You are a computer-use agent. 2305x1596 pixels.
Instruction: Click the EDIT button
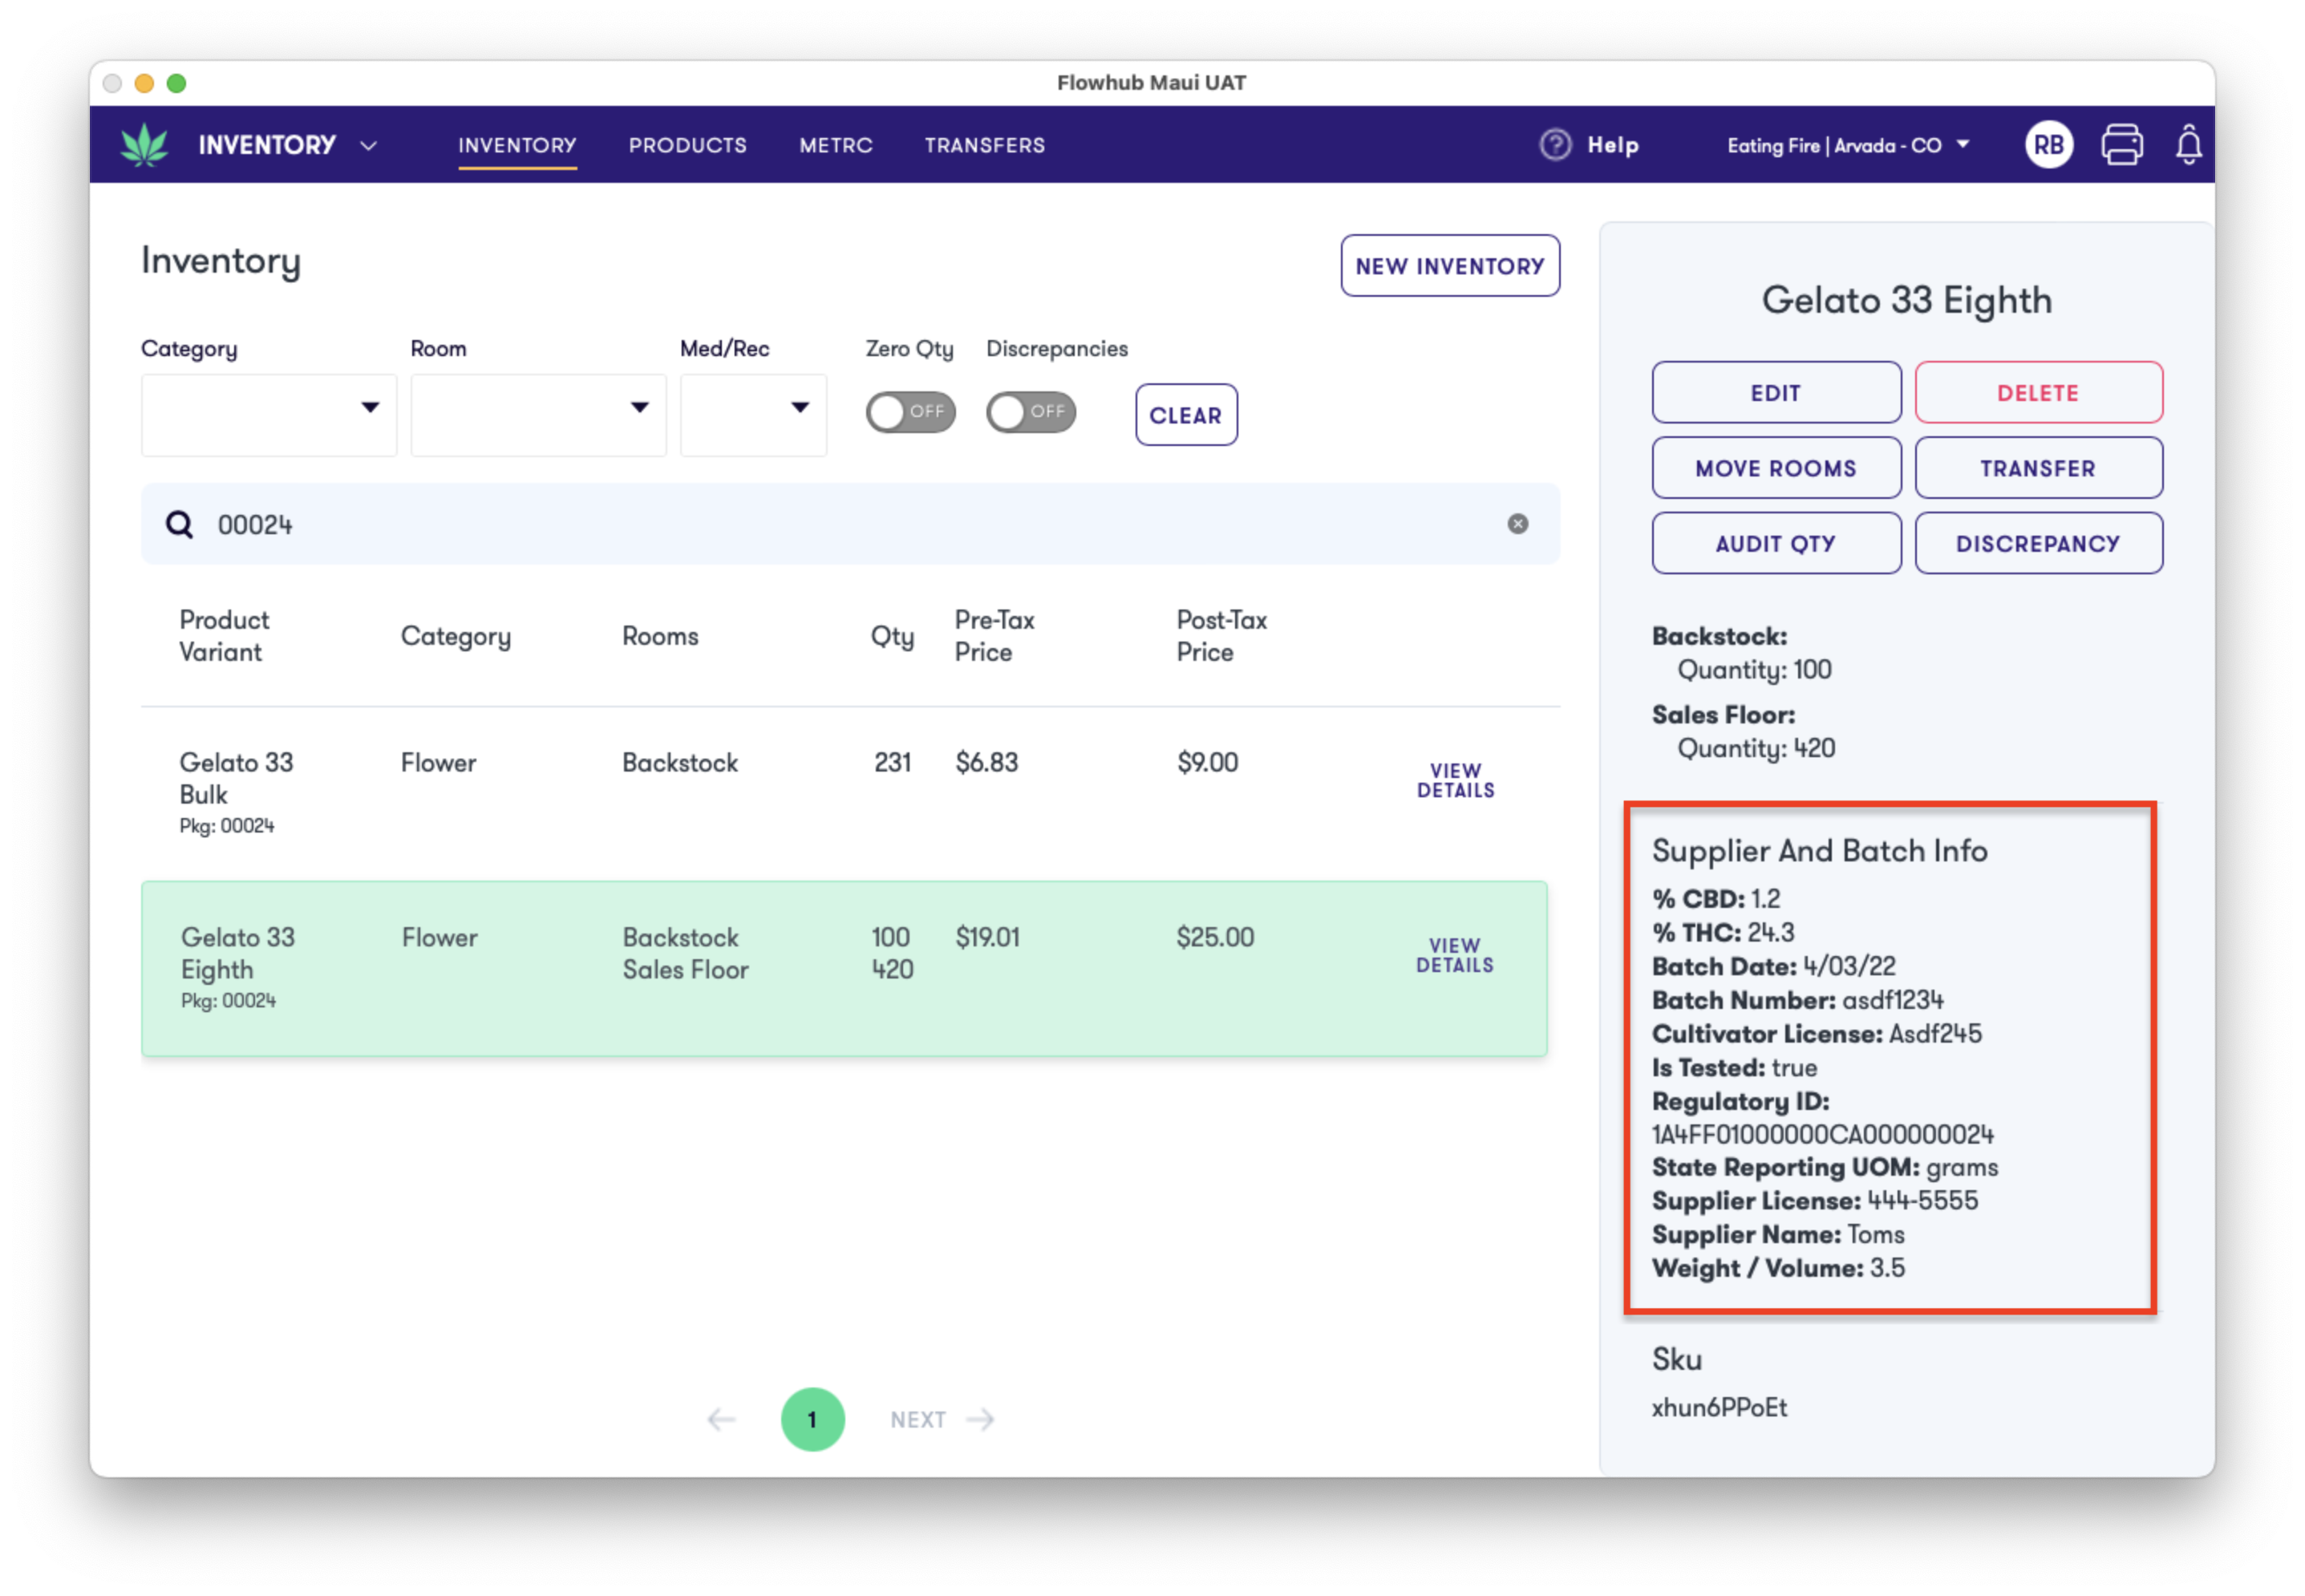point(1776,393)
